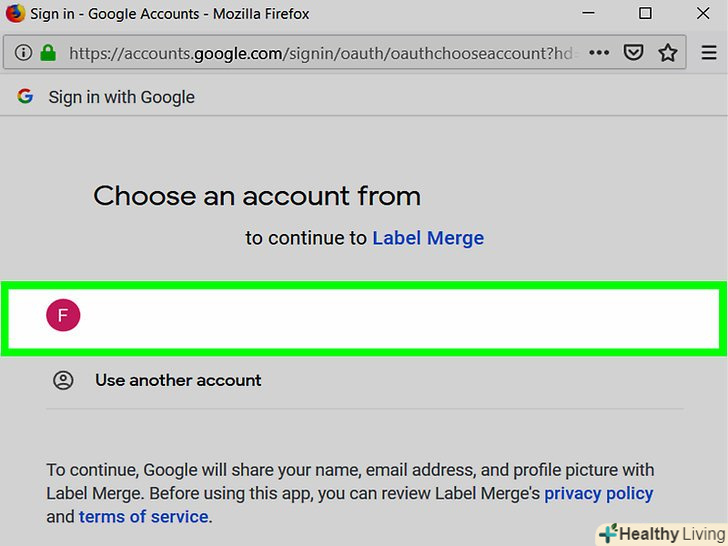Click the Firefox logo in the title bar

[15, 14]
